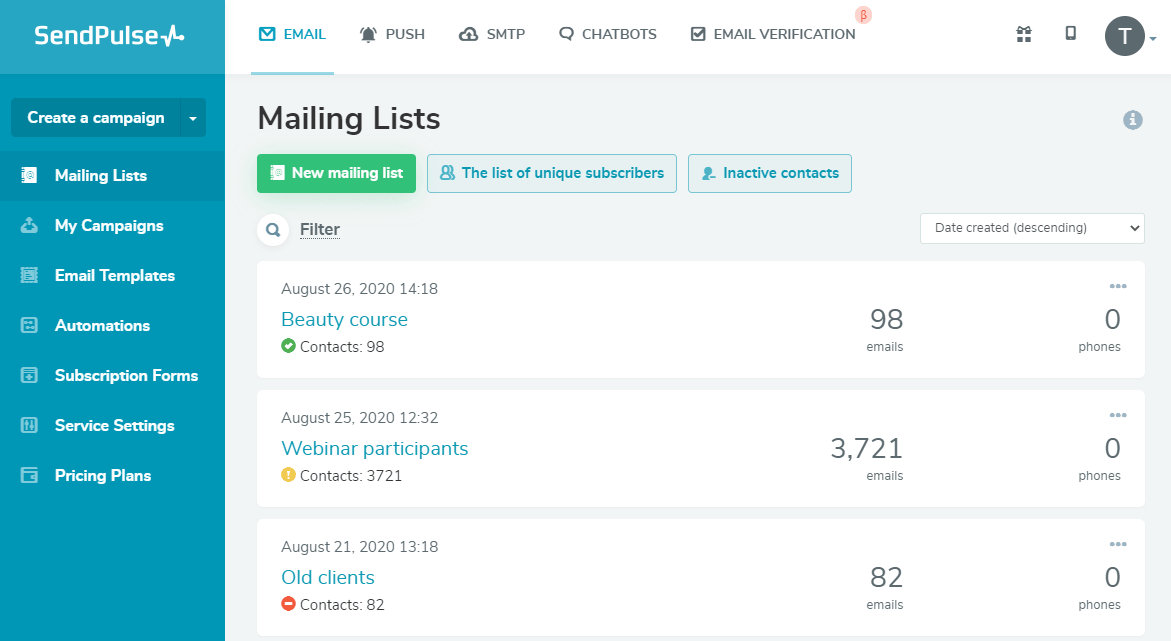Open three-dot menu for Old clients
The image size is (1171, 641).
(1117, 545)
